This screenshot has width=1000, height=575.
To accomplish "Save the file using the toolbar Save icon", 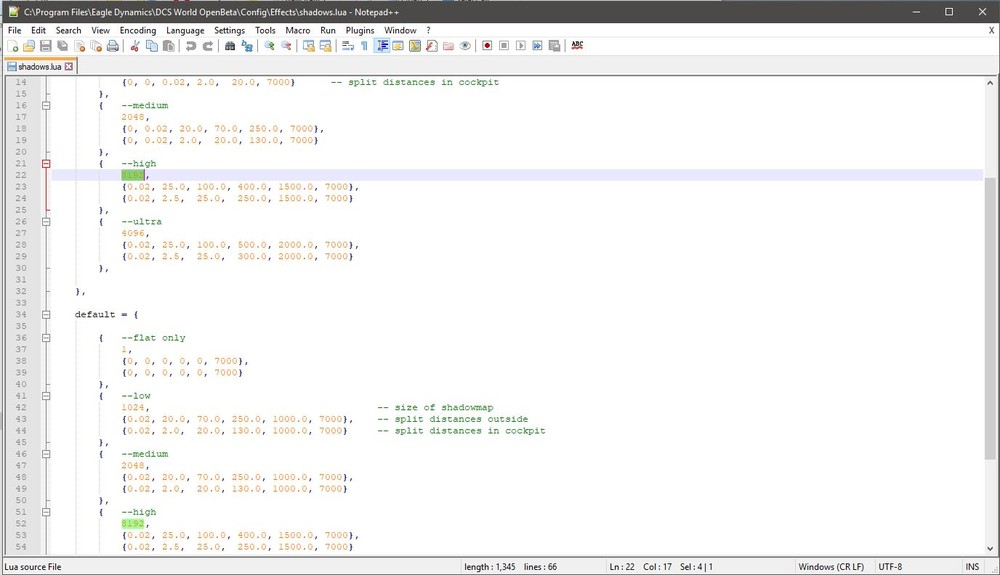I will coord(45,46).
